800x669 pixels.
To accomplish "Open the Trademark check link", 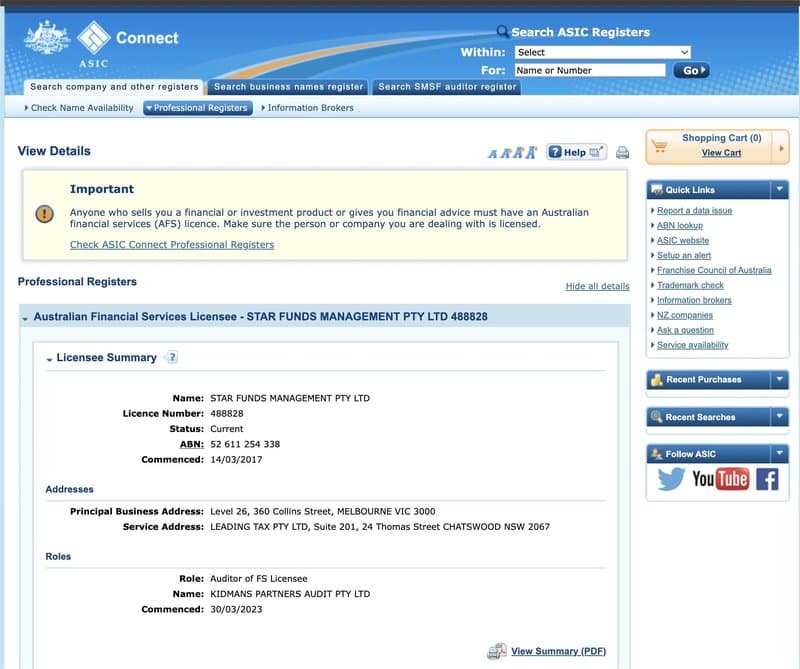I will click(x=690, y=285).
